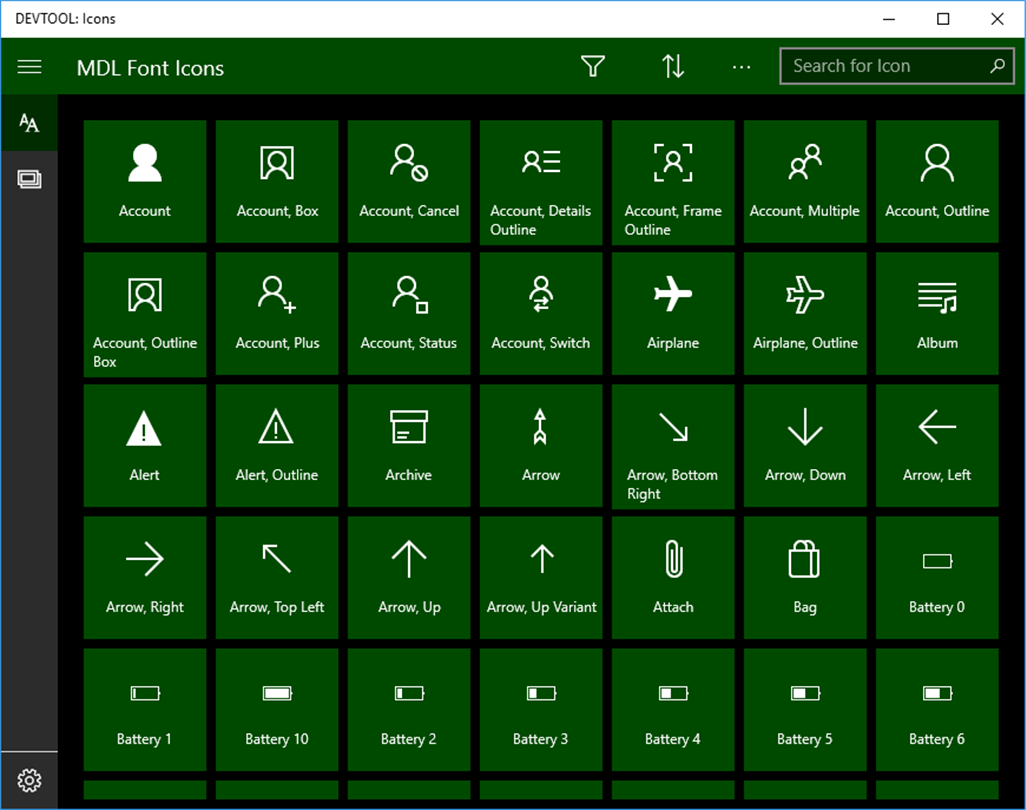
Task: Choose the Alert, Outline tile
Action: [x=277, y=446]
